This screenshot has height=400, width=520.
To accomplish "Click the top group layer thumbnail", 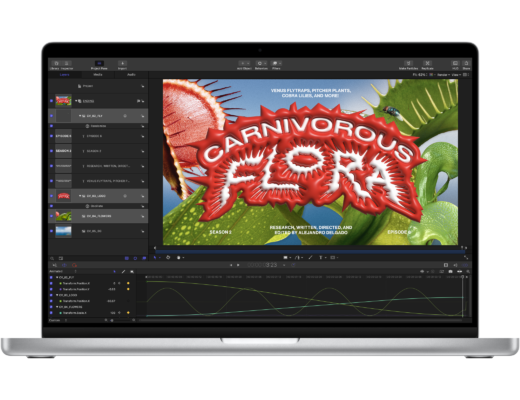I will tap(63, 101).
